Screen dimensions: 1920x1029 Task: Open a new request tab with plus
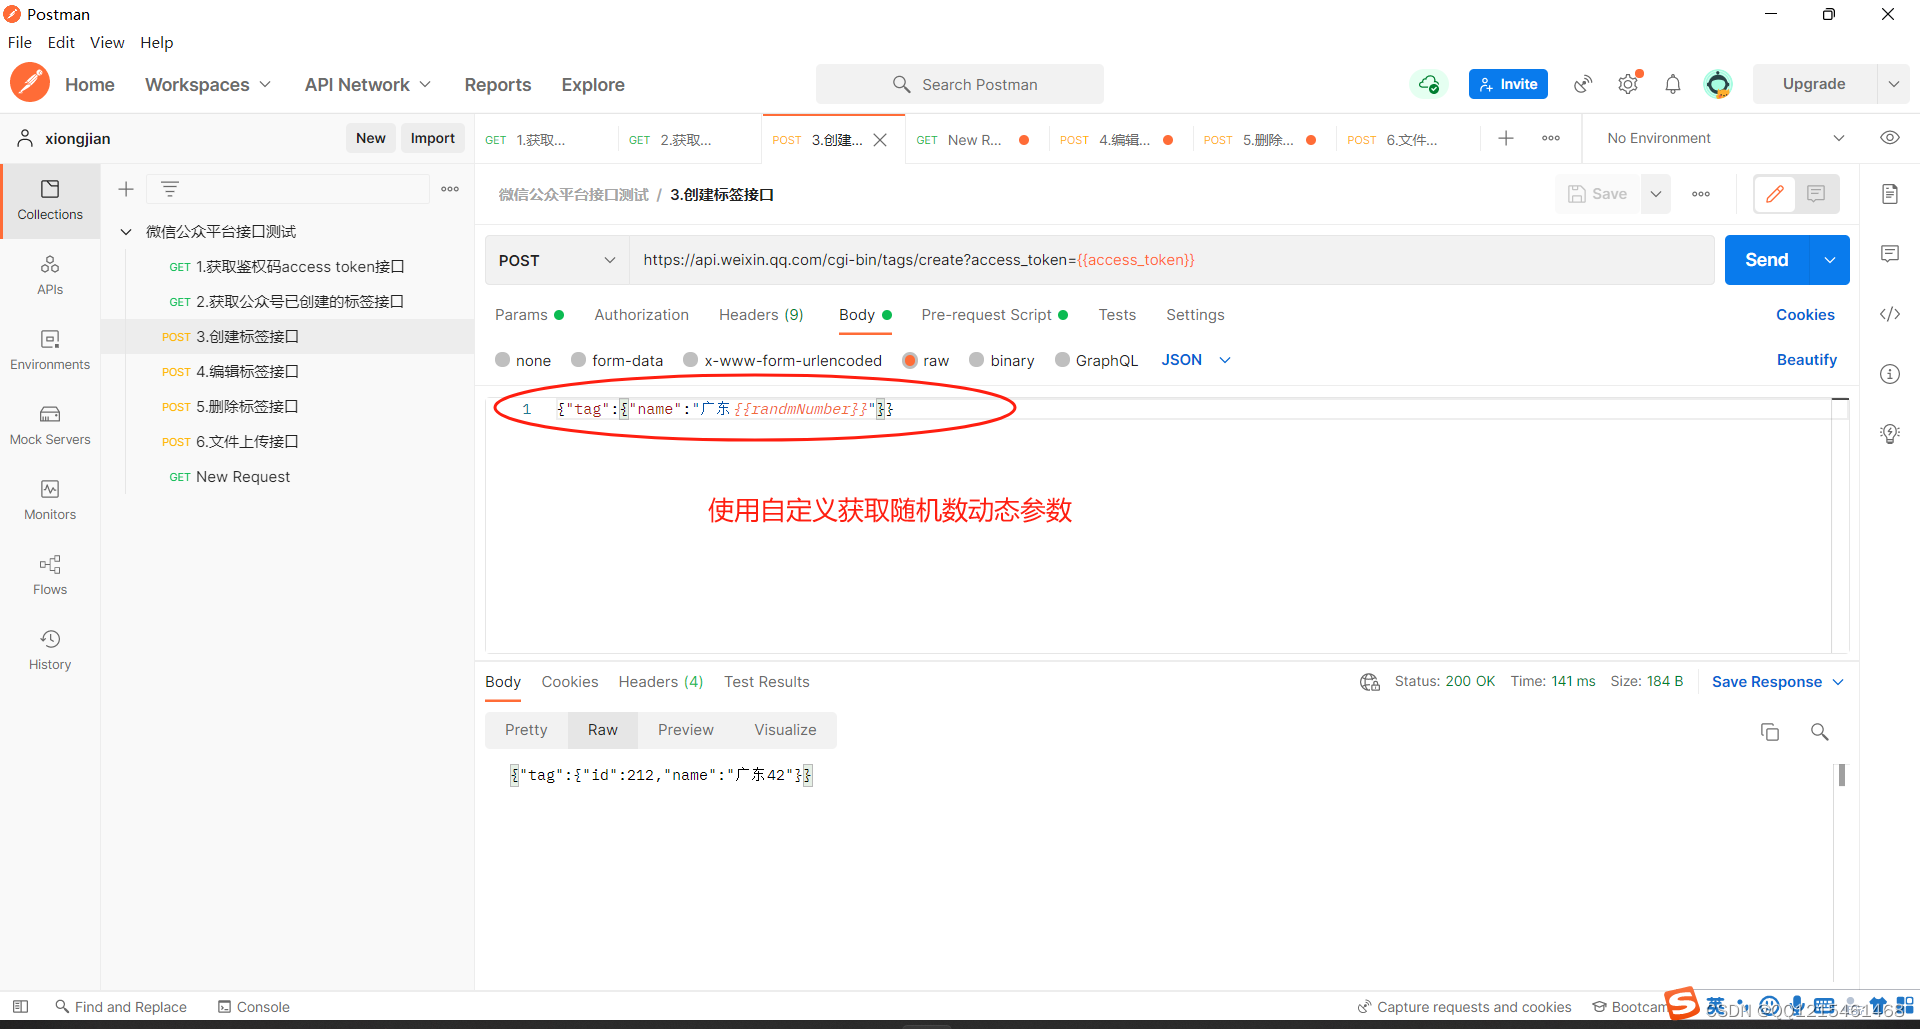tap(1506, 138)
